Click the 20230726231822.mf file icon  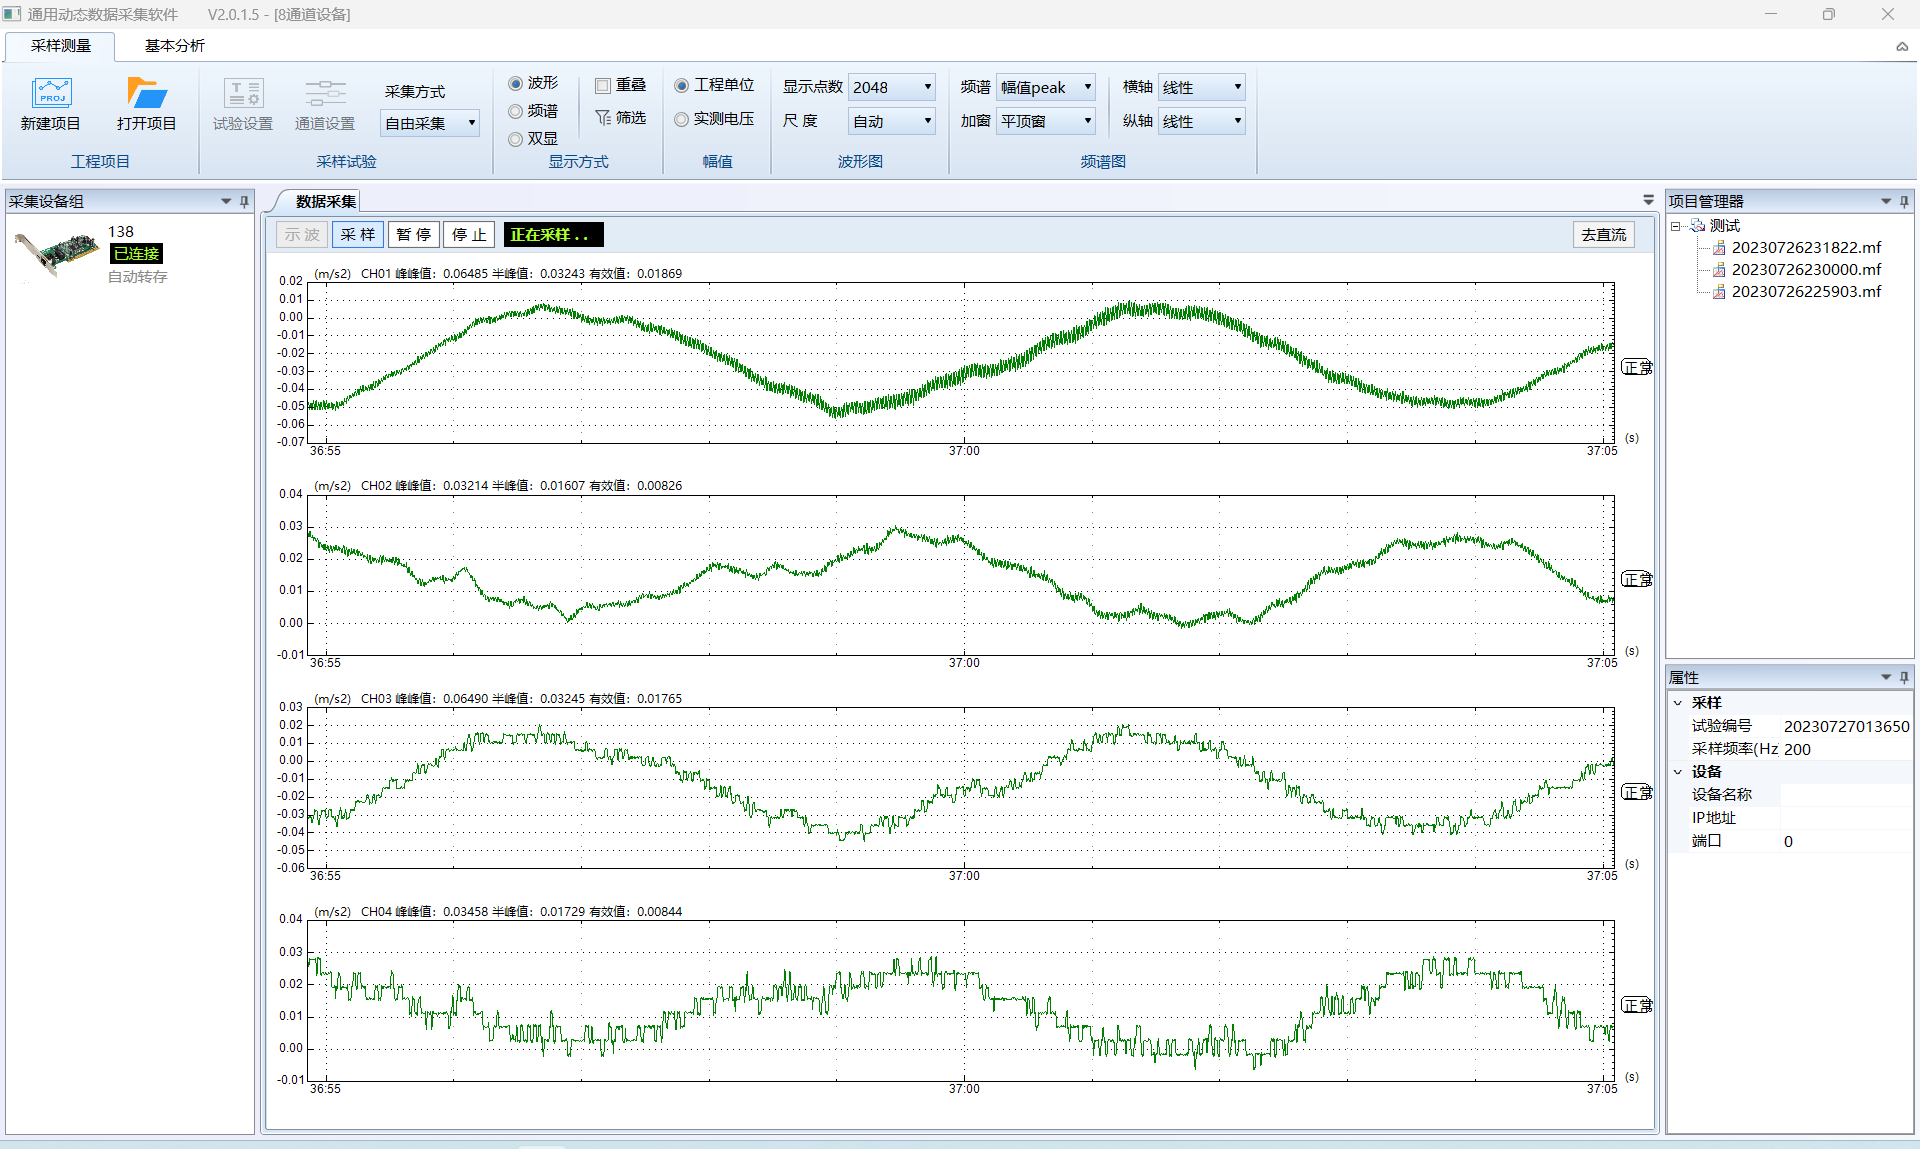coord(1719,248)
